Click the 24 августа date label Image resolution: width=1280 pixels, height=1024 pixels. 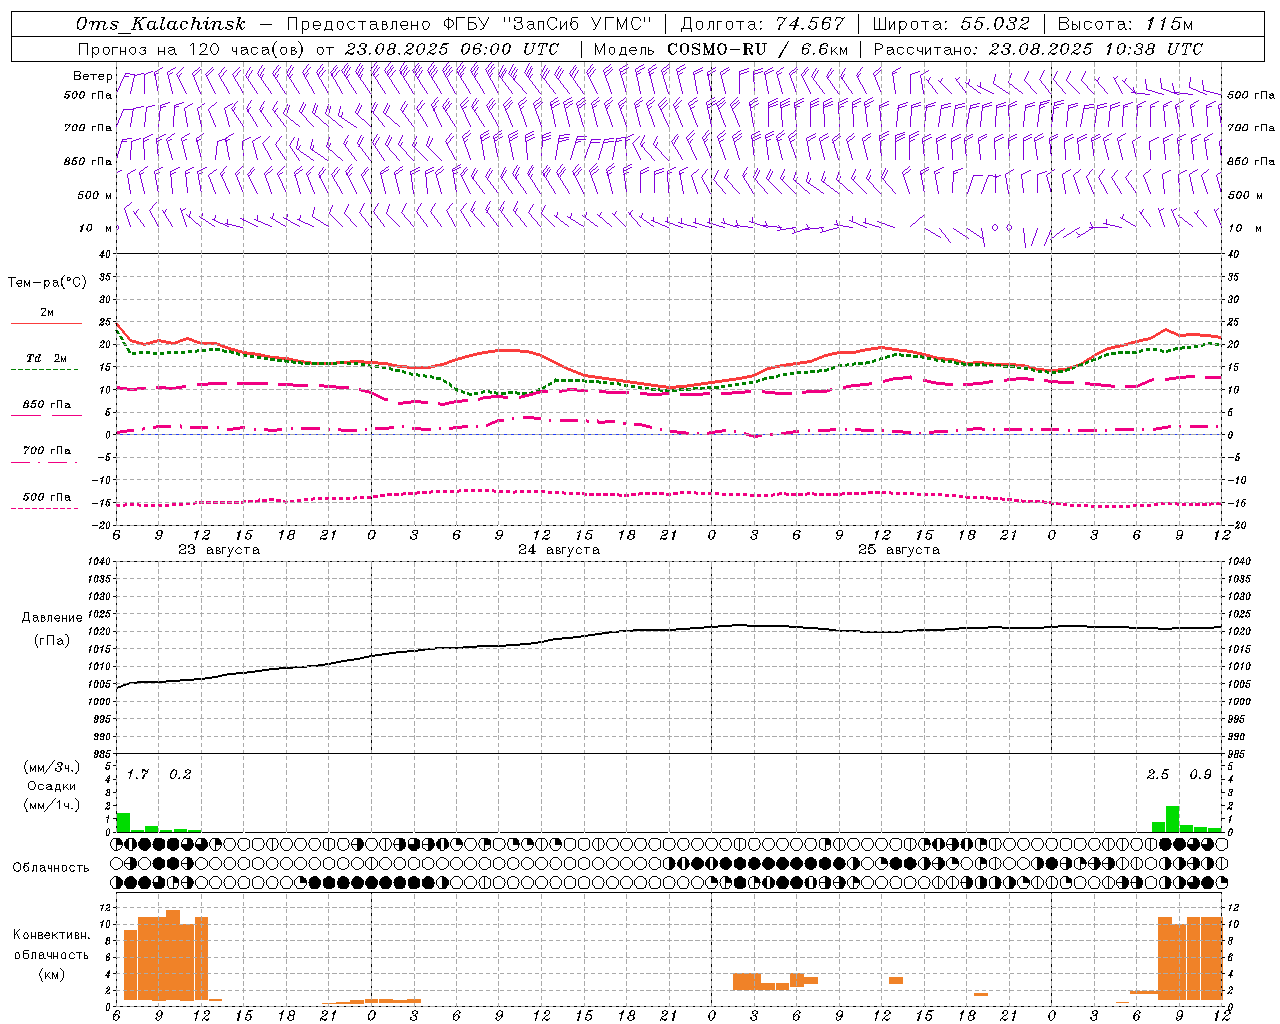(559, 550)
